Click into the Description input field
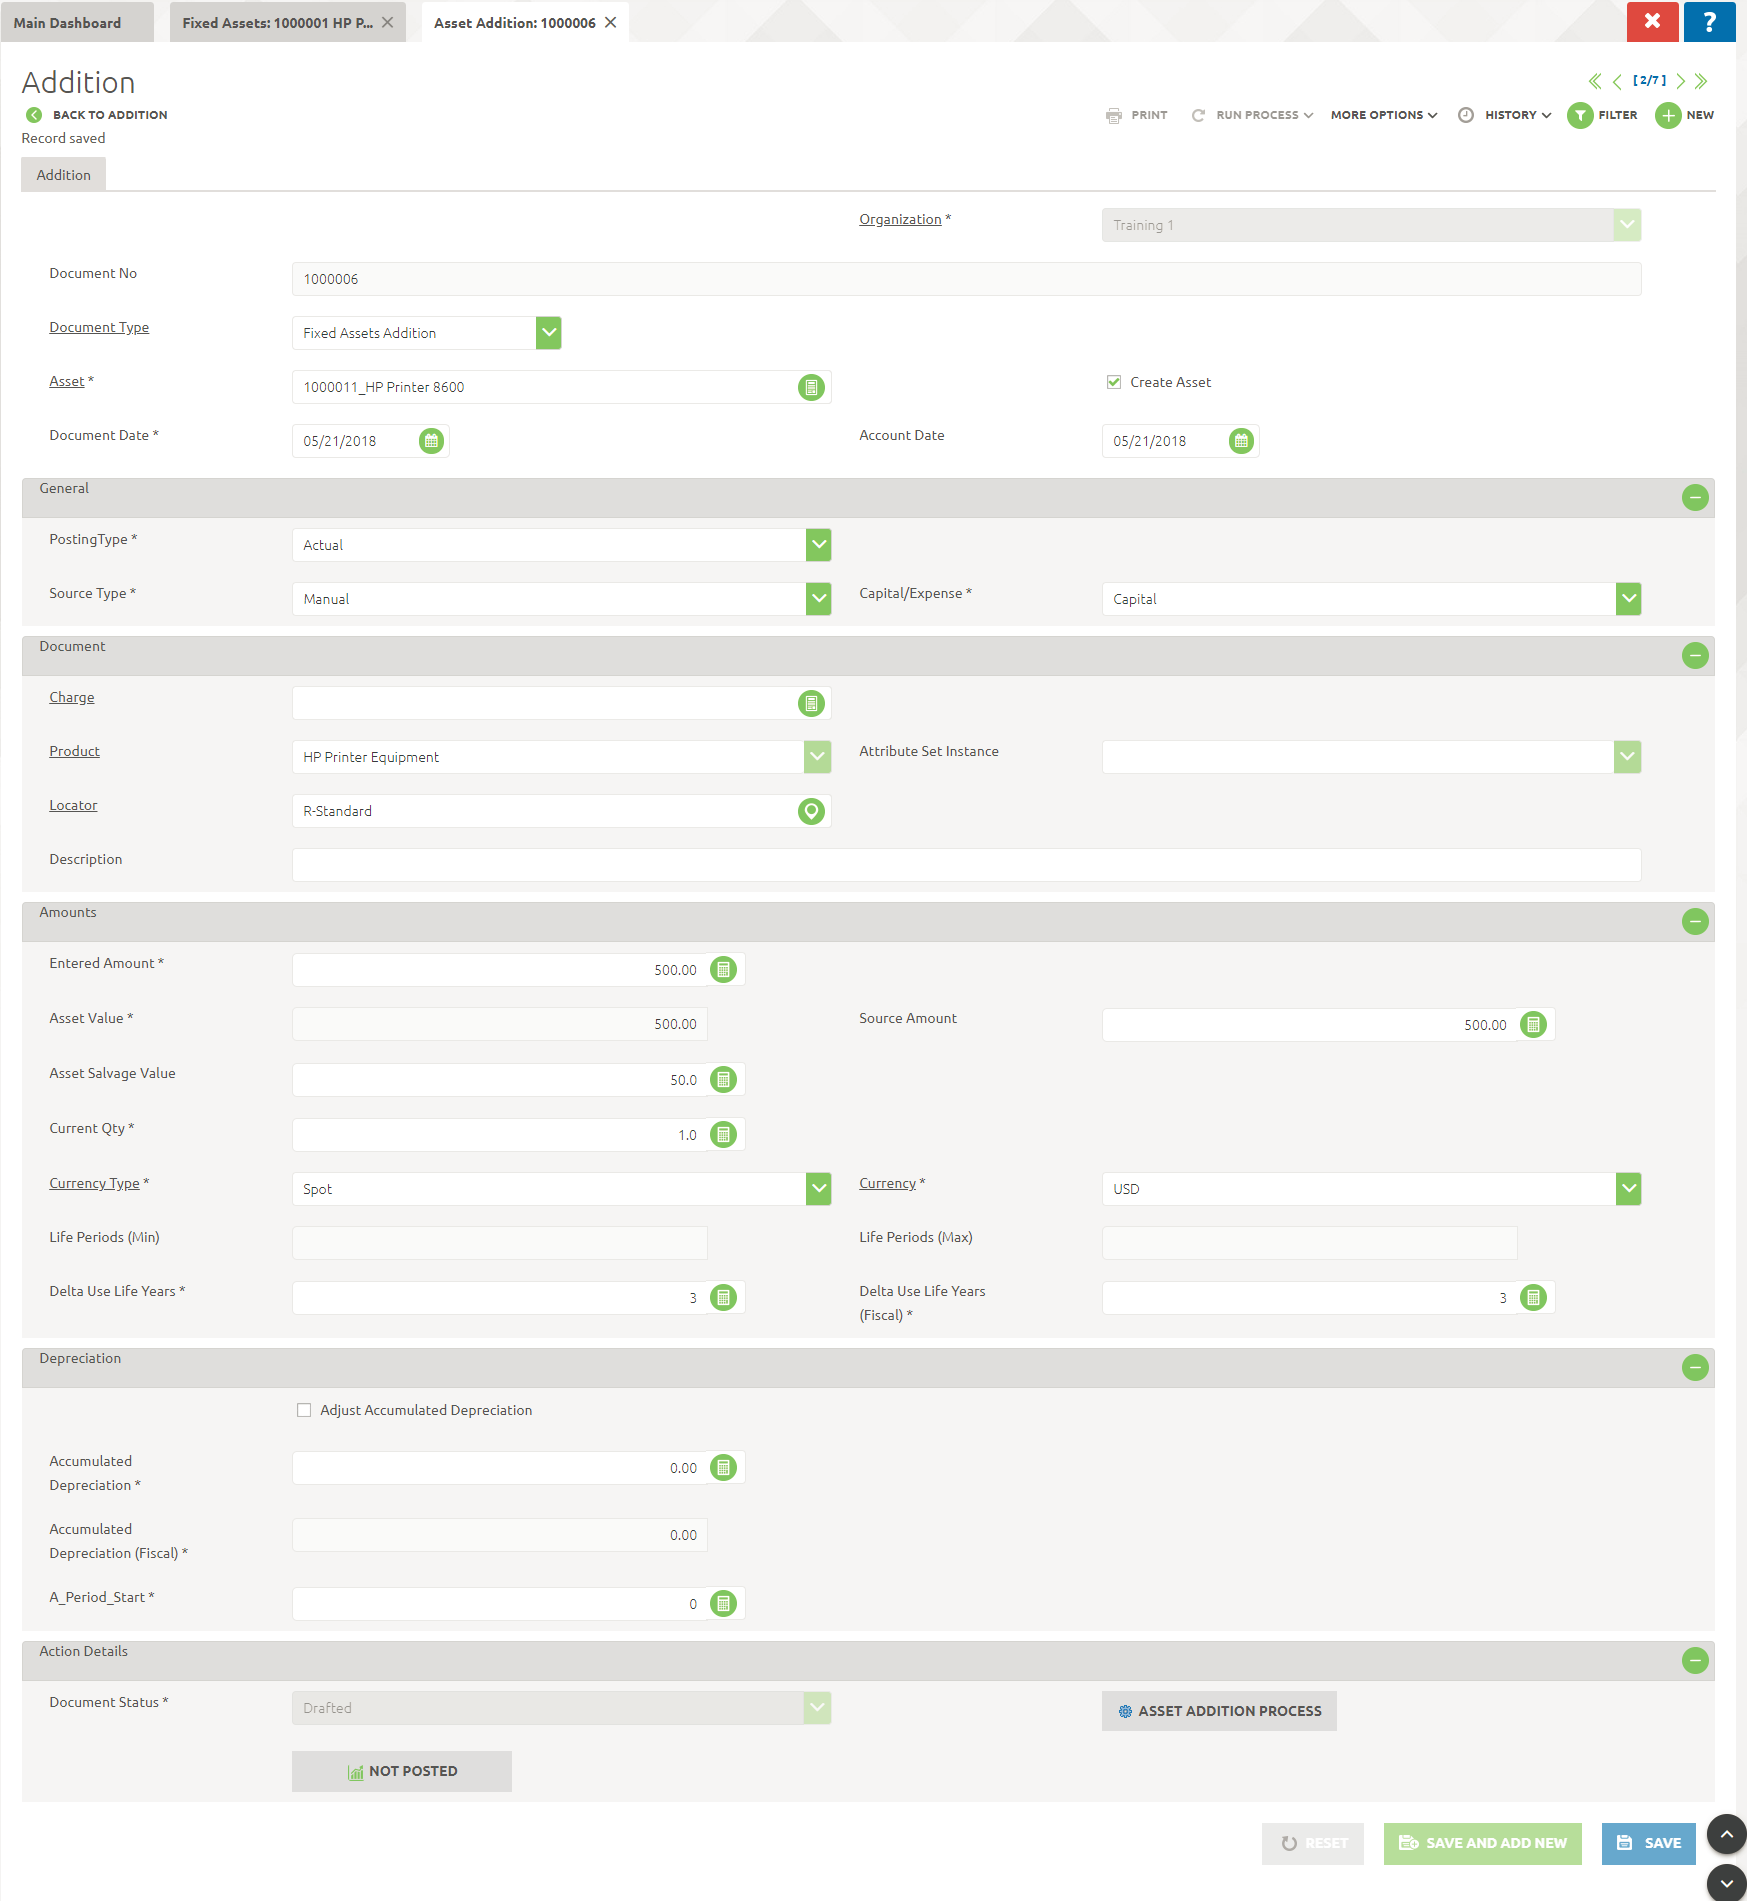The width and height of the screenshot is (1747, 1901). (965, 865)
